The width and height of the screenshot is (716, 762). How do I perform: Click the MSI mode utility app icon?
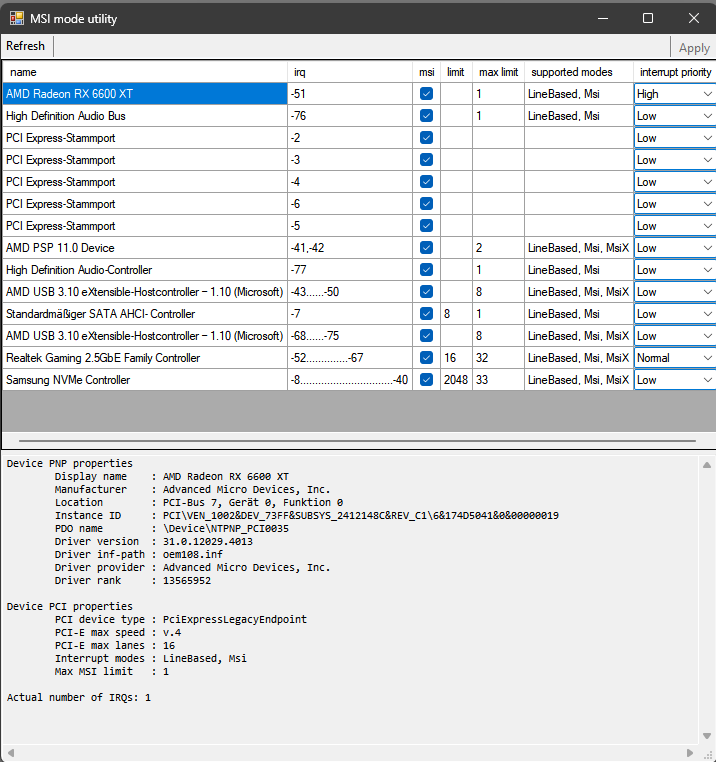(x=17, y=18)
